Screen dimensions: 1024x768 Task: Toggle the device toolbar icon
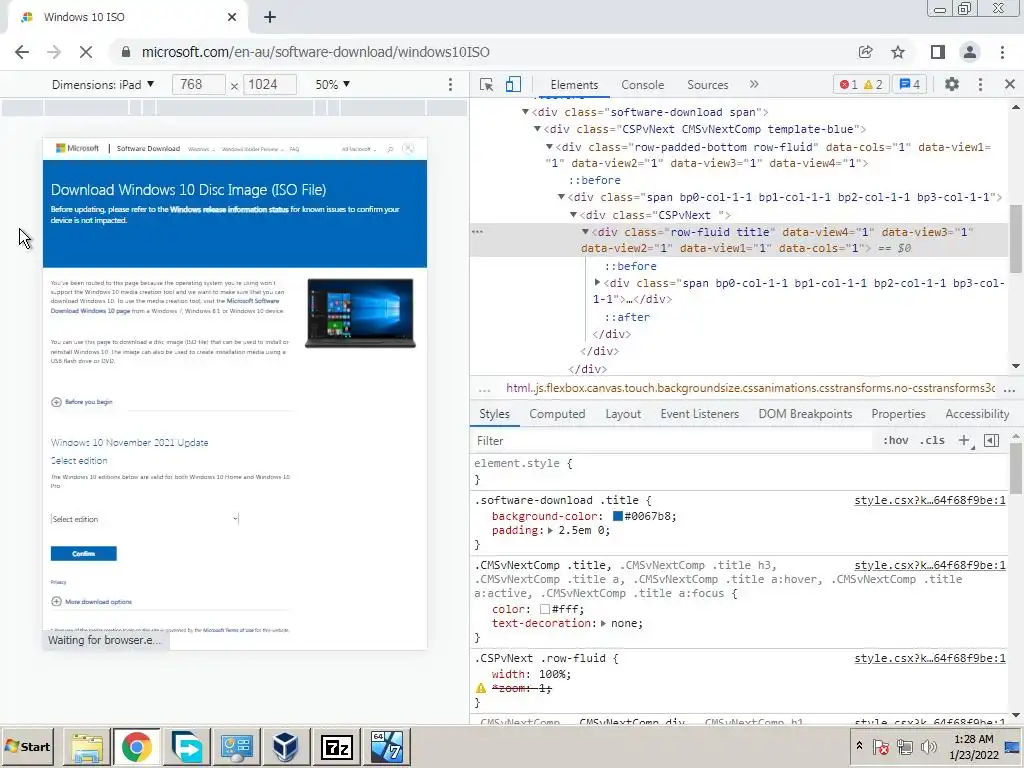click(513, 84)
